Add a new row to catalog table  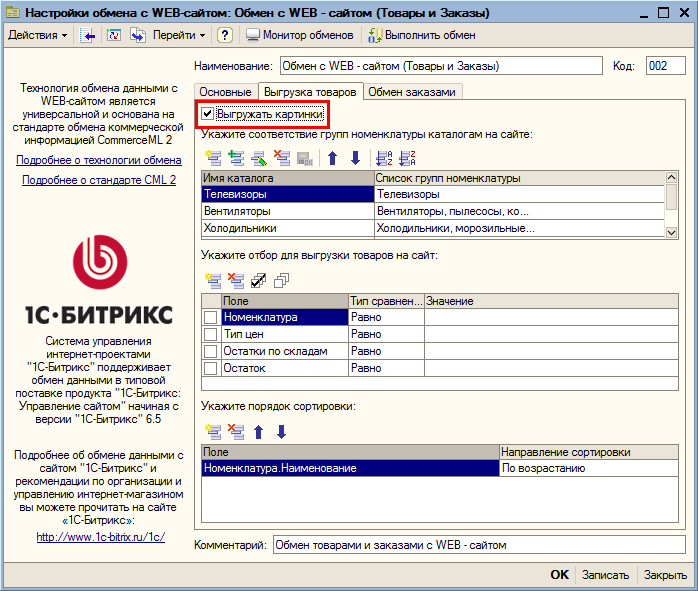(x=213, y=158)
